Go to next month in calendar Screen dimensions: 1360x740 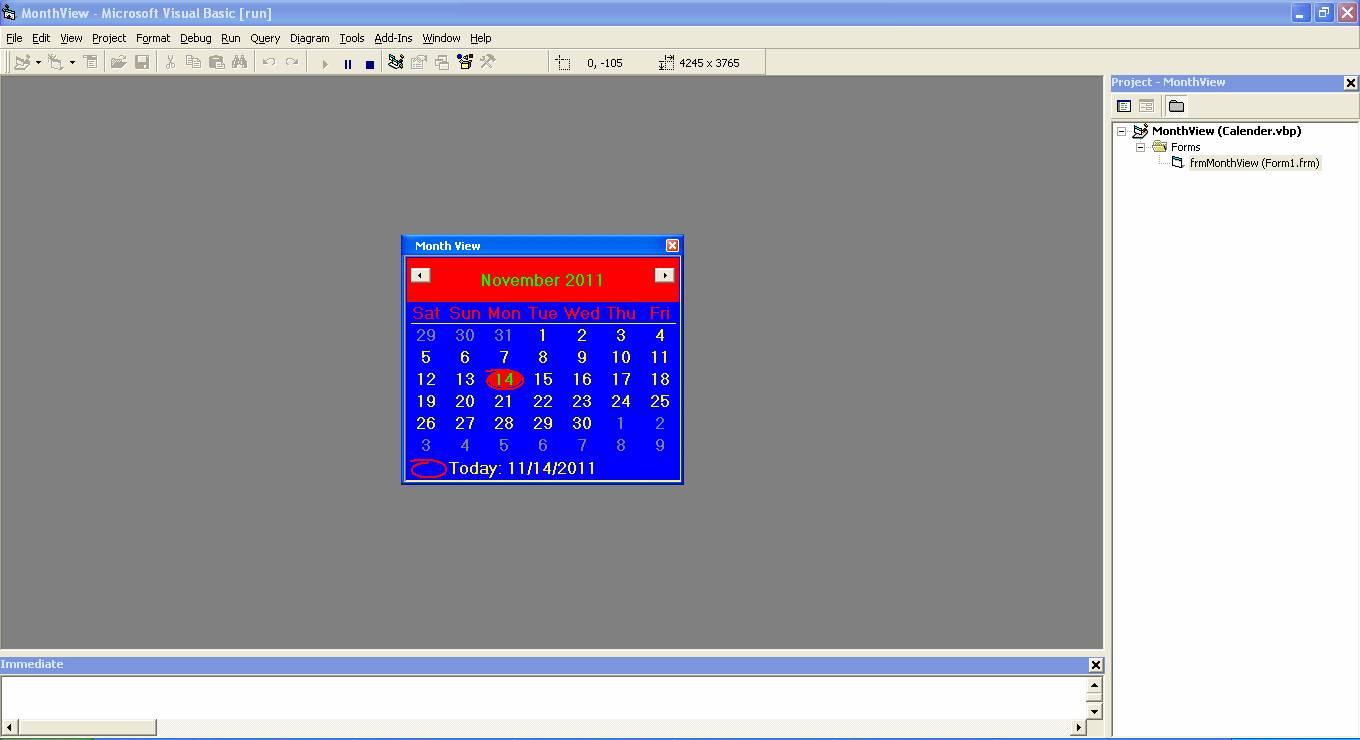click(664, 275)
